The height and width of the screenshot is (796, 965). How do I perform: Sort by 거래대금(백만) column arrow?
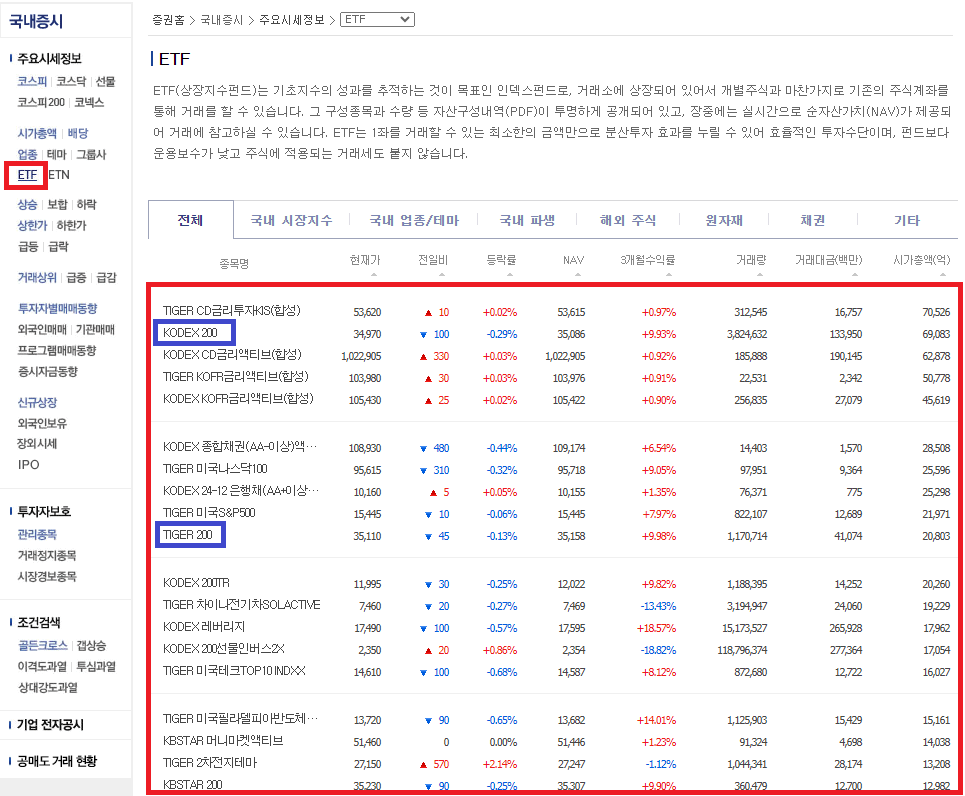(x=855, y=275)
